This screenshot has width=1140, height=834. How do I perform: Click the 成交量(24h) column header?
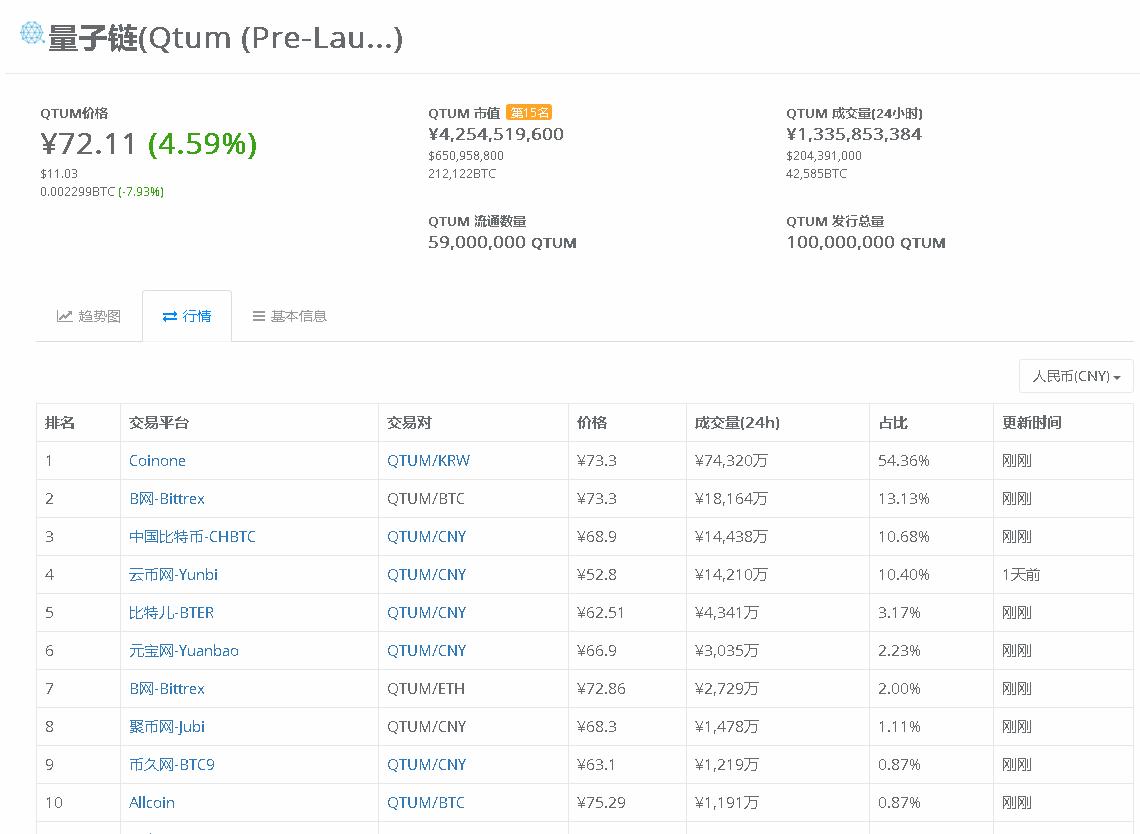click(x=737, y=422)
